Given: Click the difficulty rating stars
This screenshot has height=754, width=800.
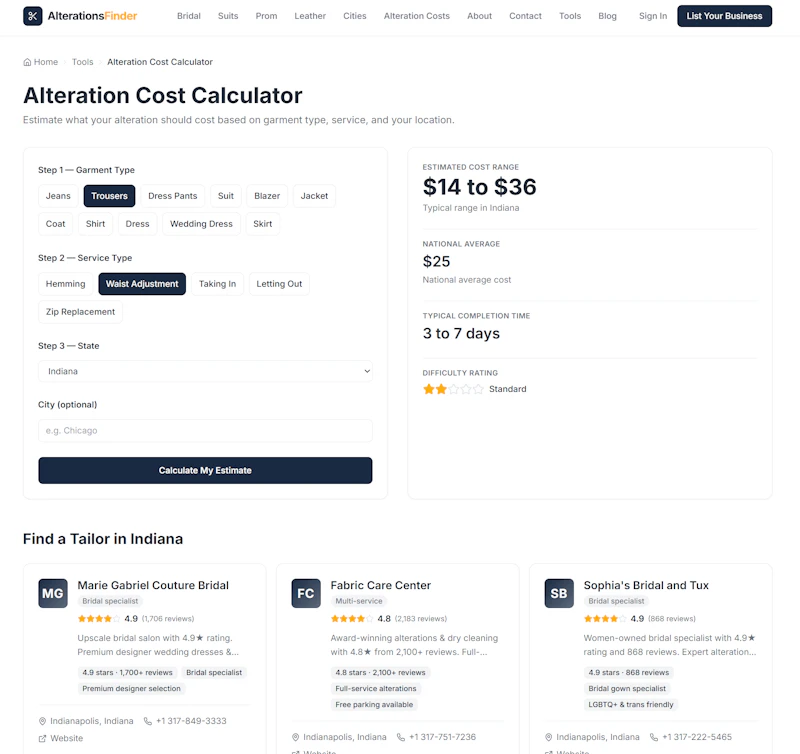Looking at the screenshot, I should tap(453, 389).
